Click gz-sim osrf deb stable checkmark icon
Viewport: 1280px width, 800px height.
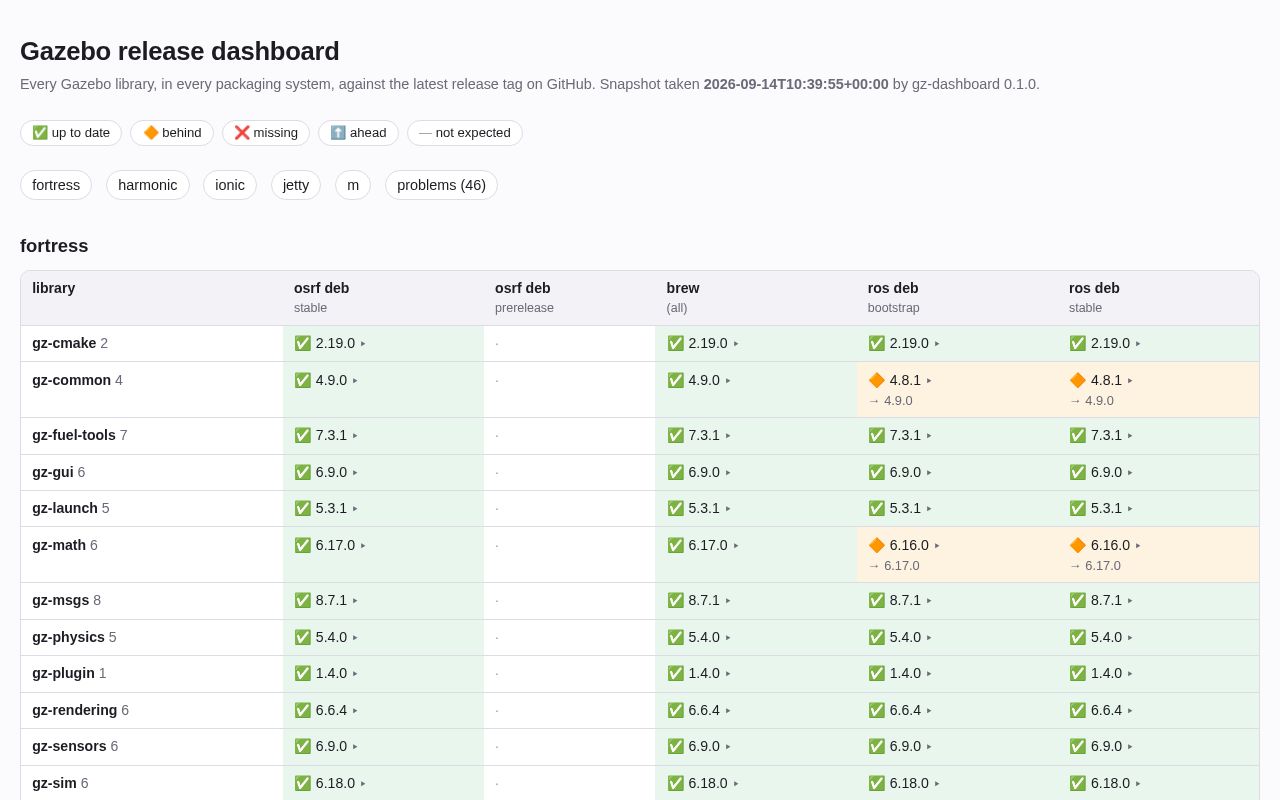pos(302,783)
